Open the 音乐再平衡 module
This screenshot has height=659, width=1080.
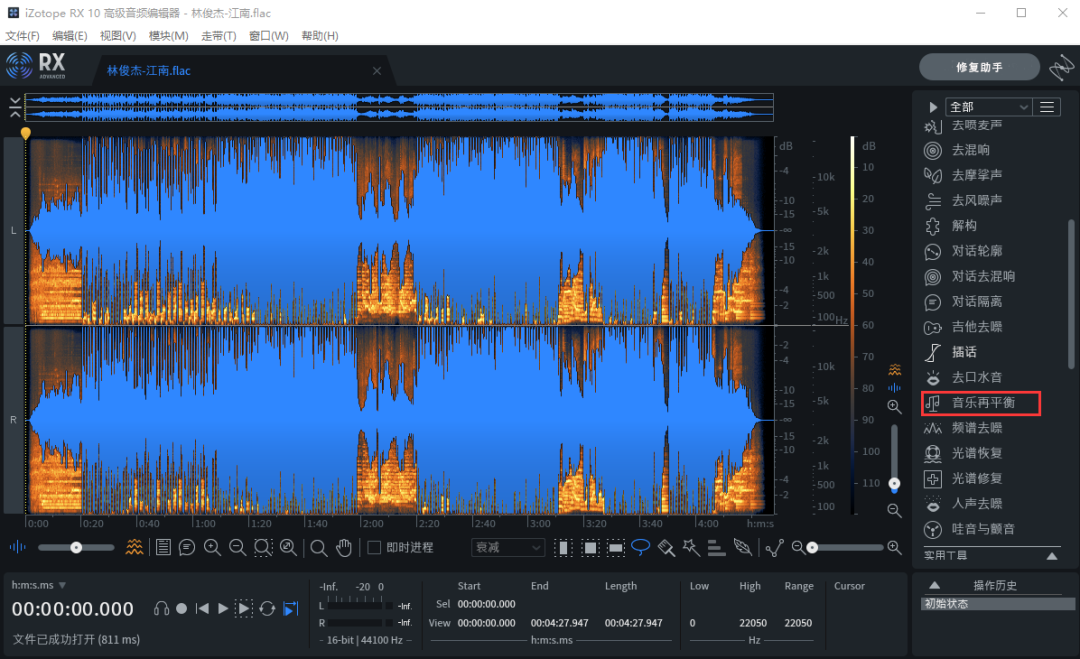pyautogui.click(x=981, y=403)
